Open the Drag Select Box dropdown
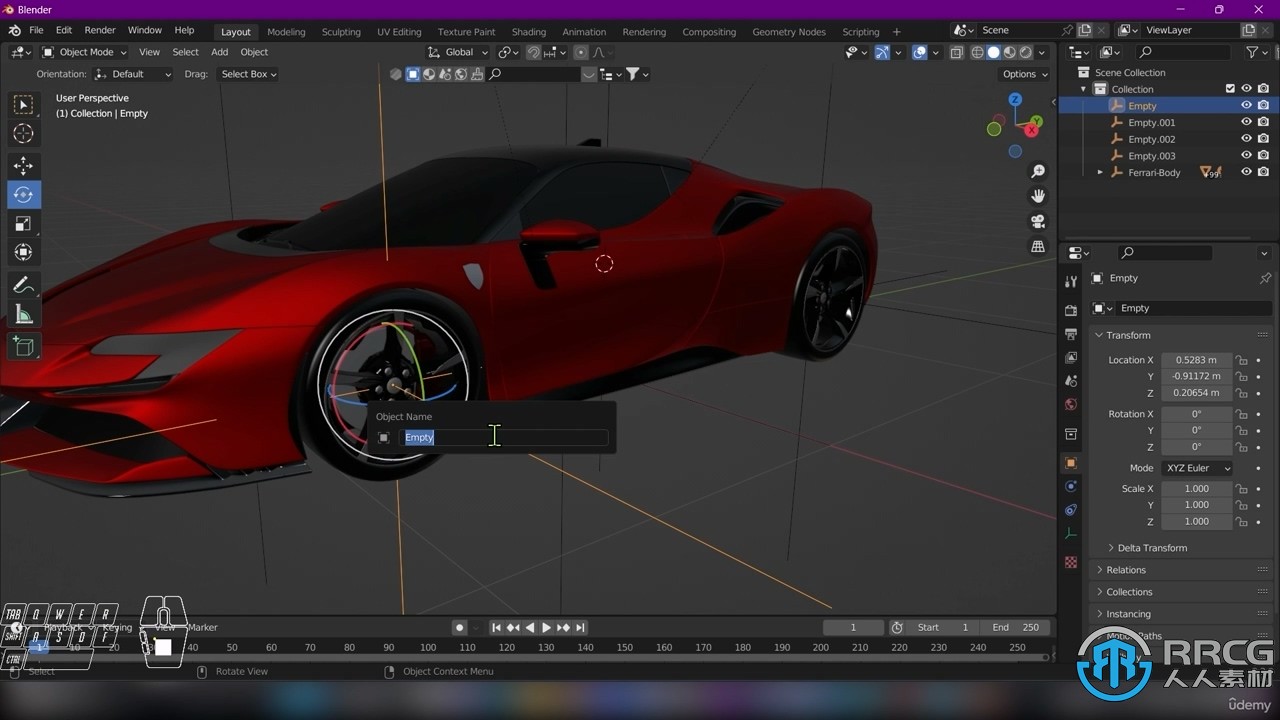 248,74
